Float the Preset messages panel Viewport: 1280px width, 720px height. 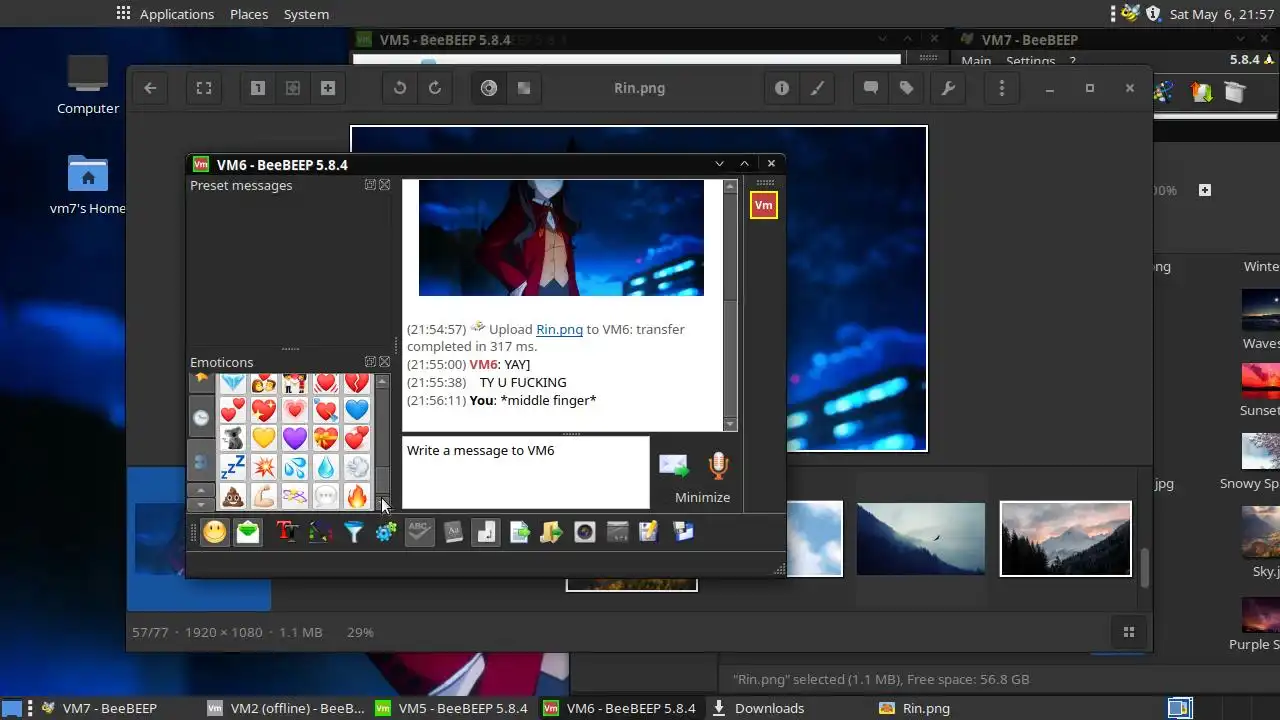tap(370, 185)
